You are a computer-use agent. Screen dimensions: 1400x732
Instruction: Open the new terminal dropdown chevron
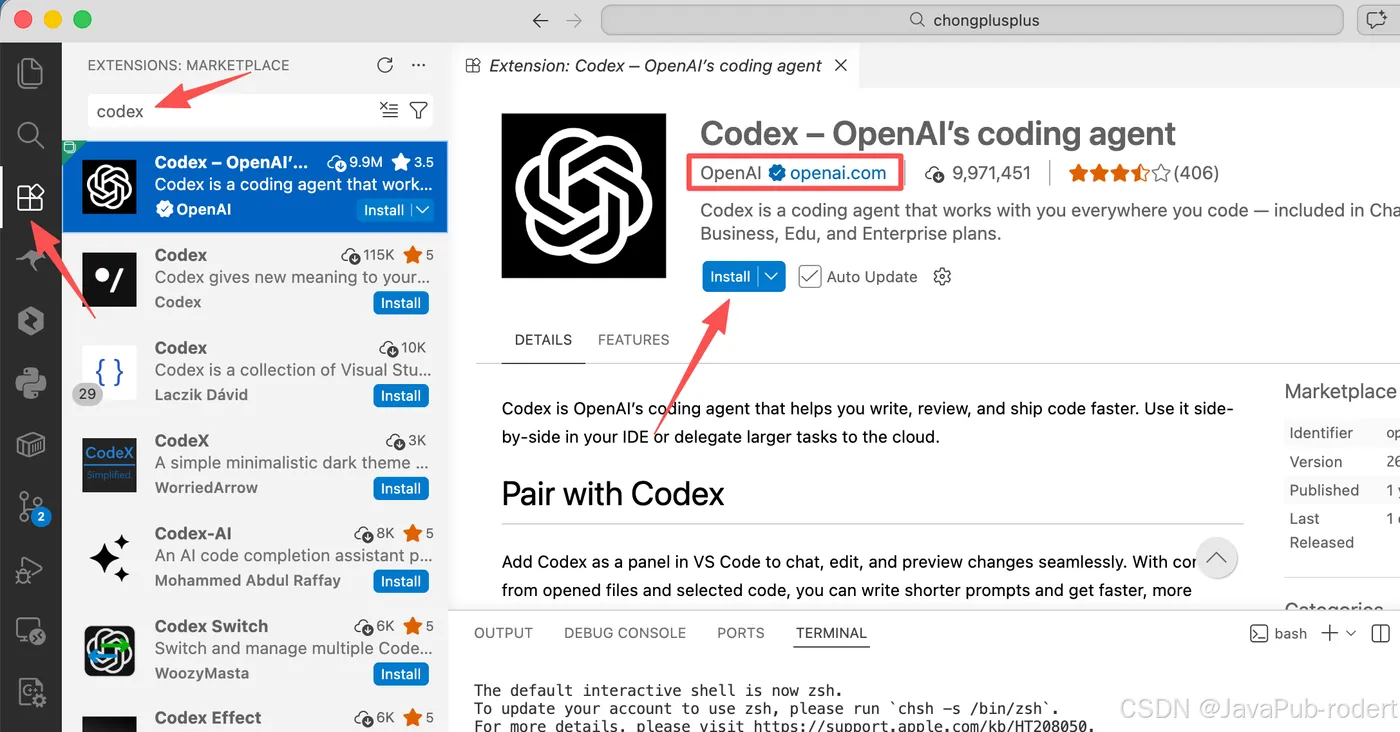tap(1351, 633)
